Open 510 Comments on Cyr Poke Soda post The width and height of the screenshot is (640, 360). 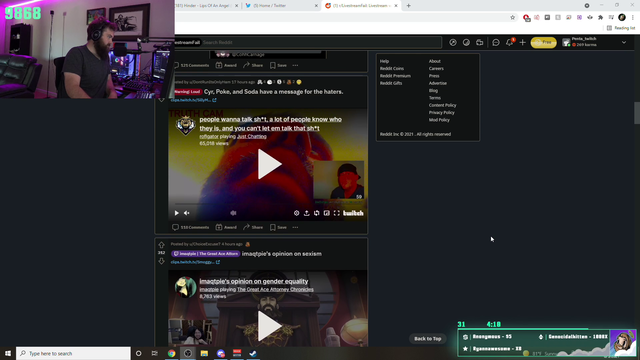(x=191, y=227)
